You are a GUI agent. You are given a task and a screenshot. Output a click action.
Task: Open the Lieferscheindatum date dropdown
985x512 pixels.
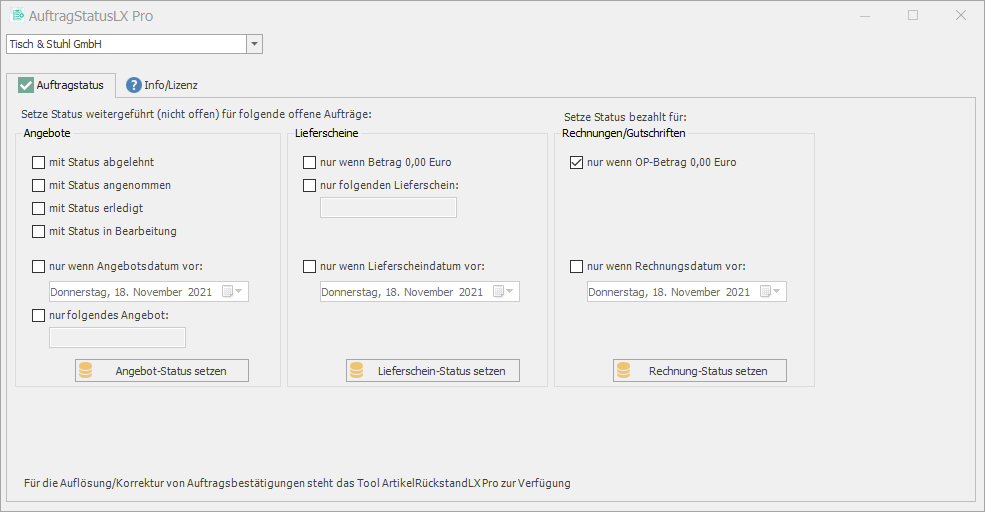(x=510, y=292)
